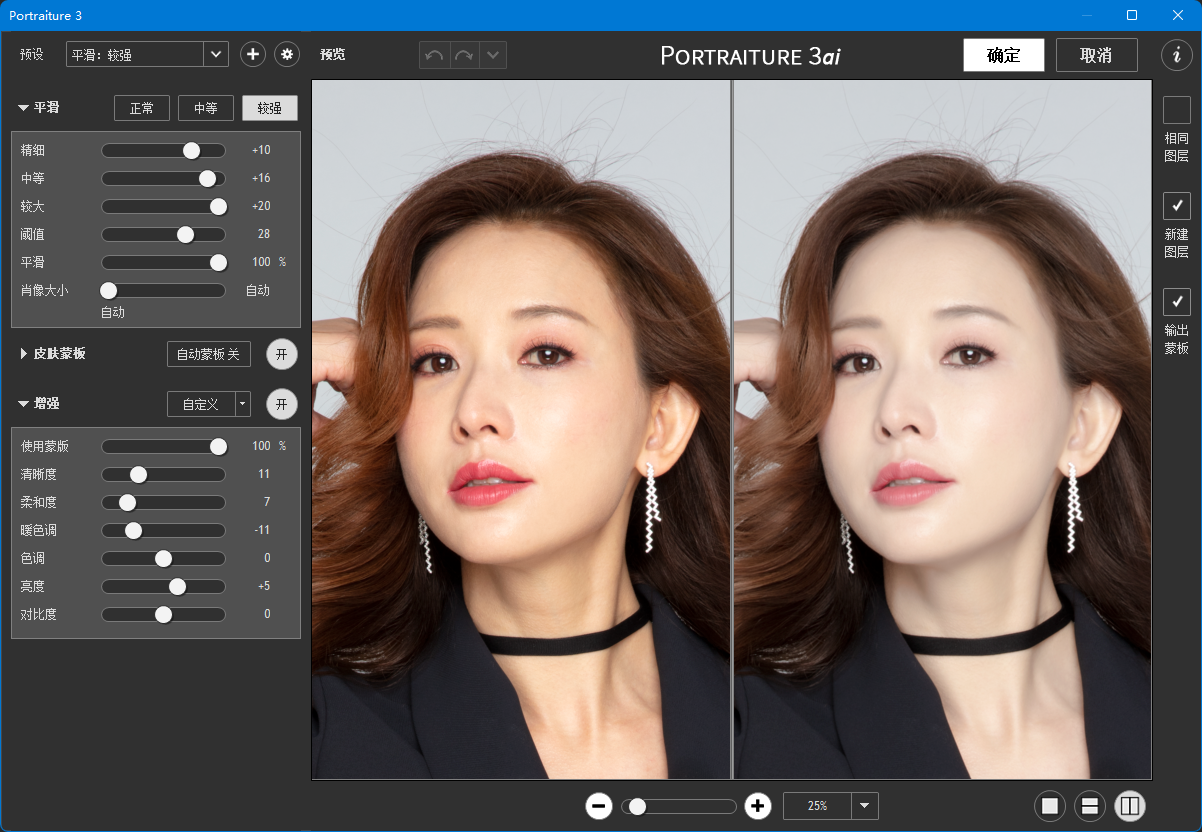
Task: Click the 清晰度 slider handle
Action: coord(139,474)
